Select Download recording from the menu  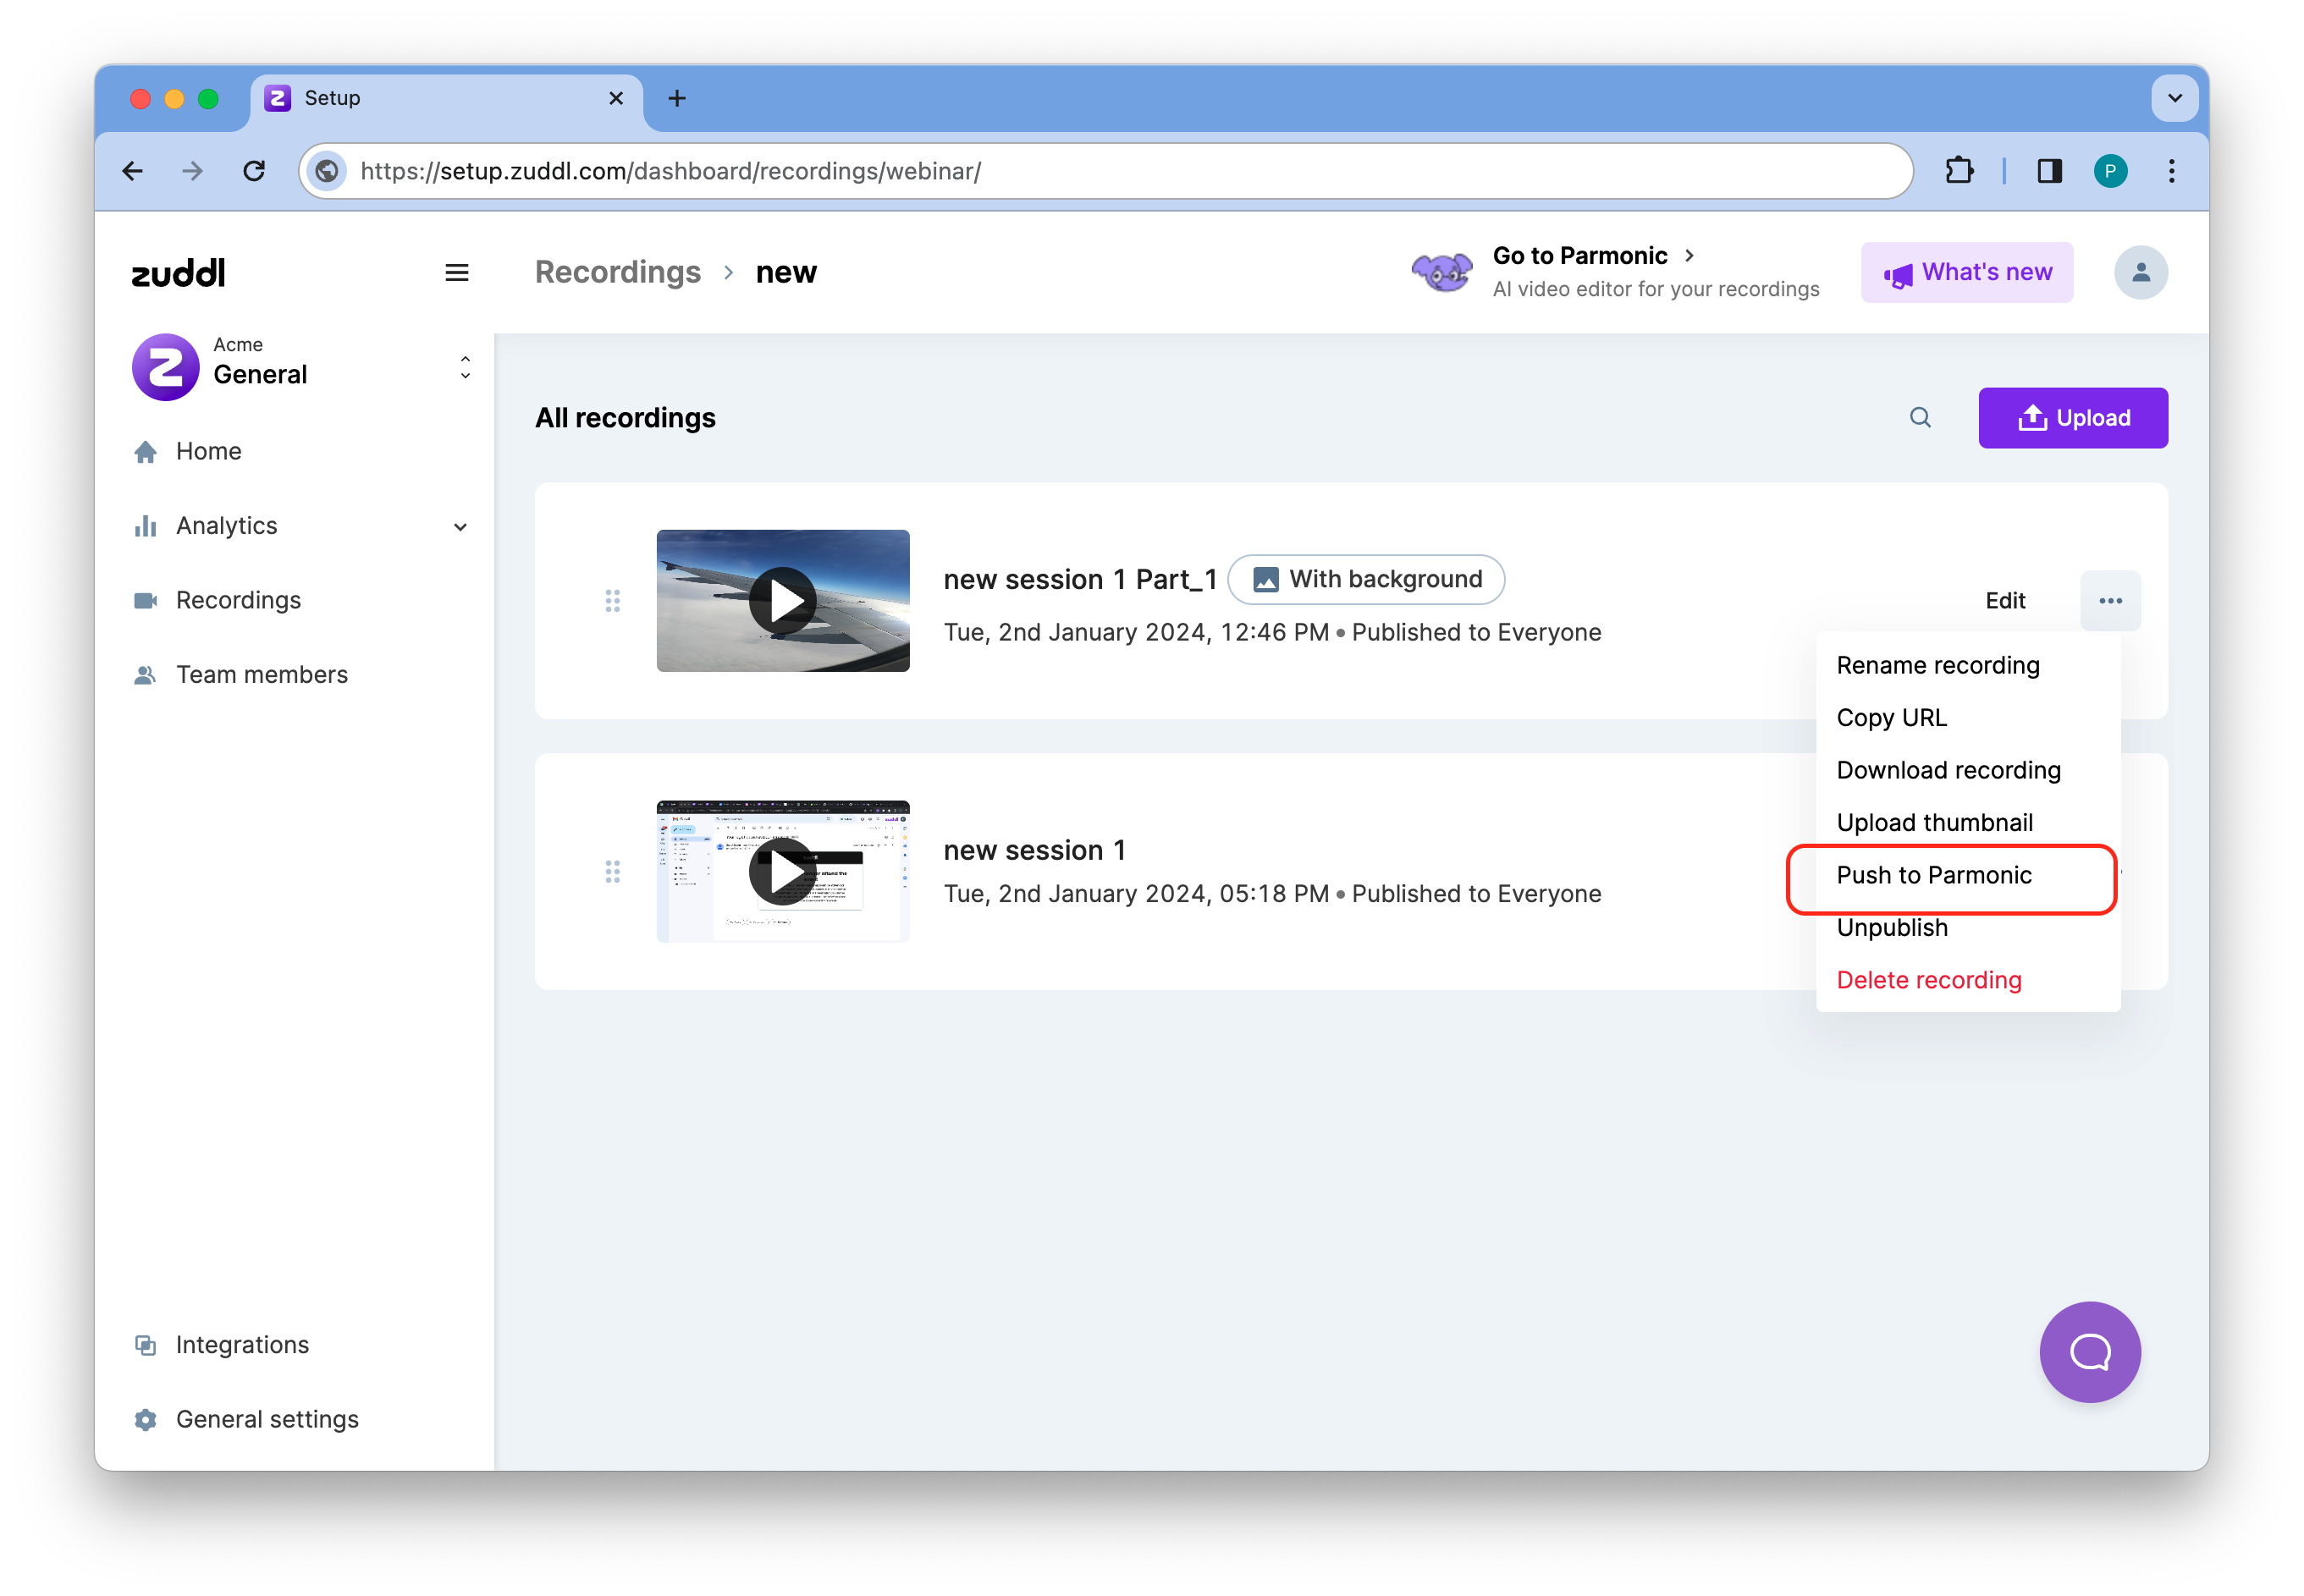pyautogui.click(x=1948, y=771)
